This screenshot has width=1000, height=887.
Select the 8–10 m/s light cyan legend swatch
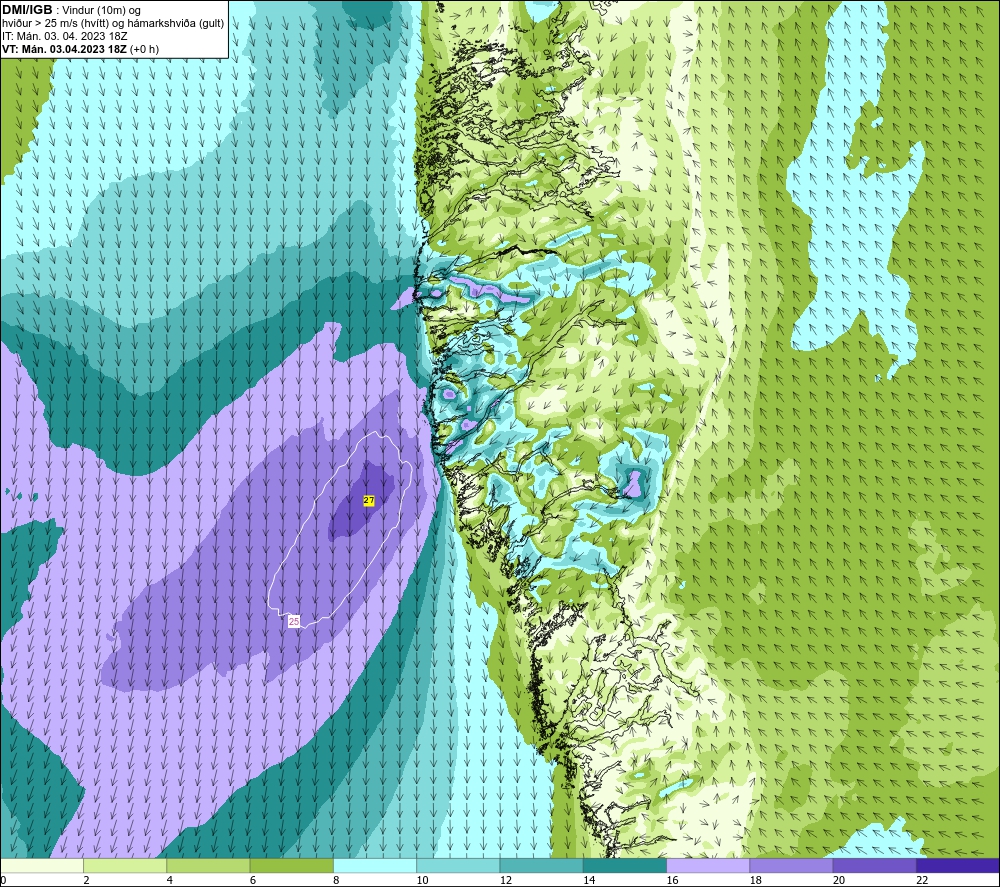[x=375, y=865]
